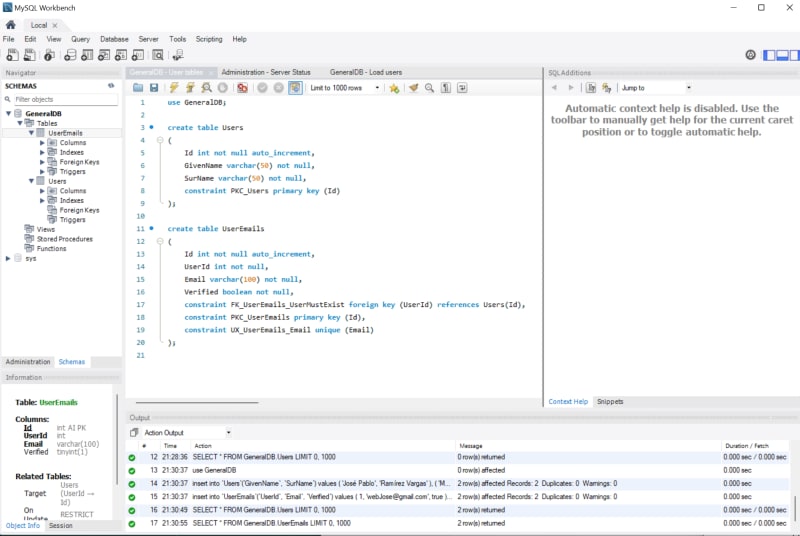Switch to Administration - Server Status tab

tap(266, 72)
